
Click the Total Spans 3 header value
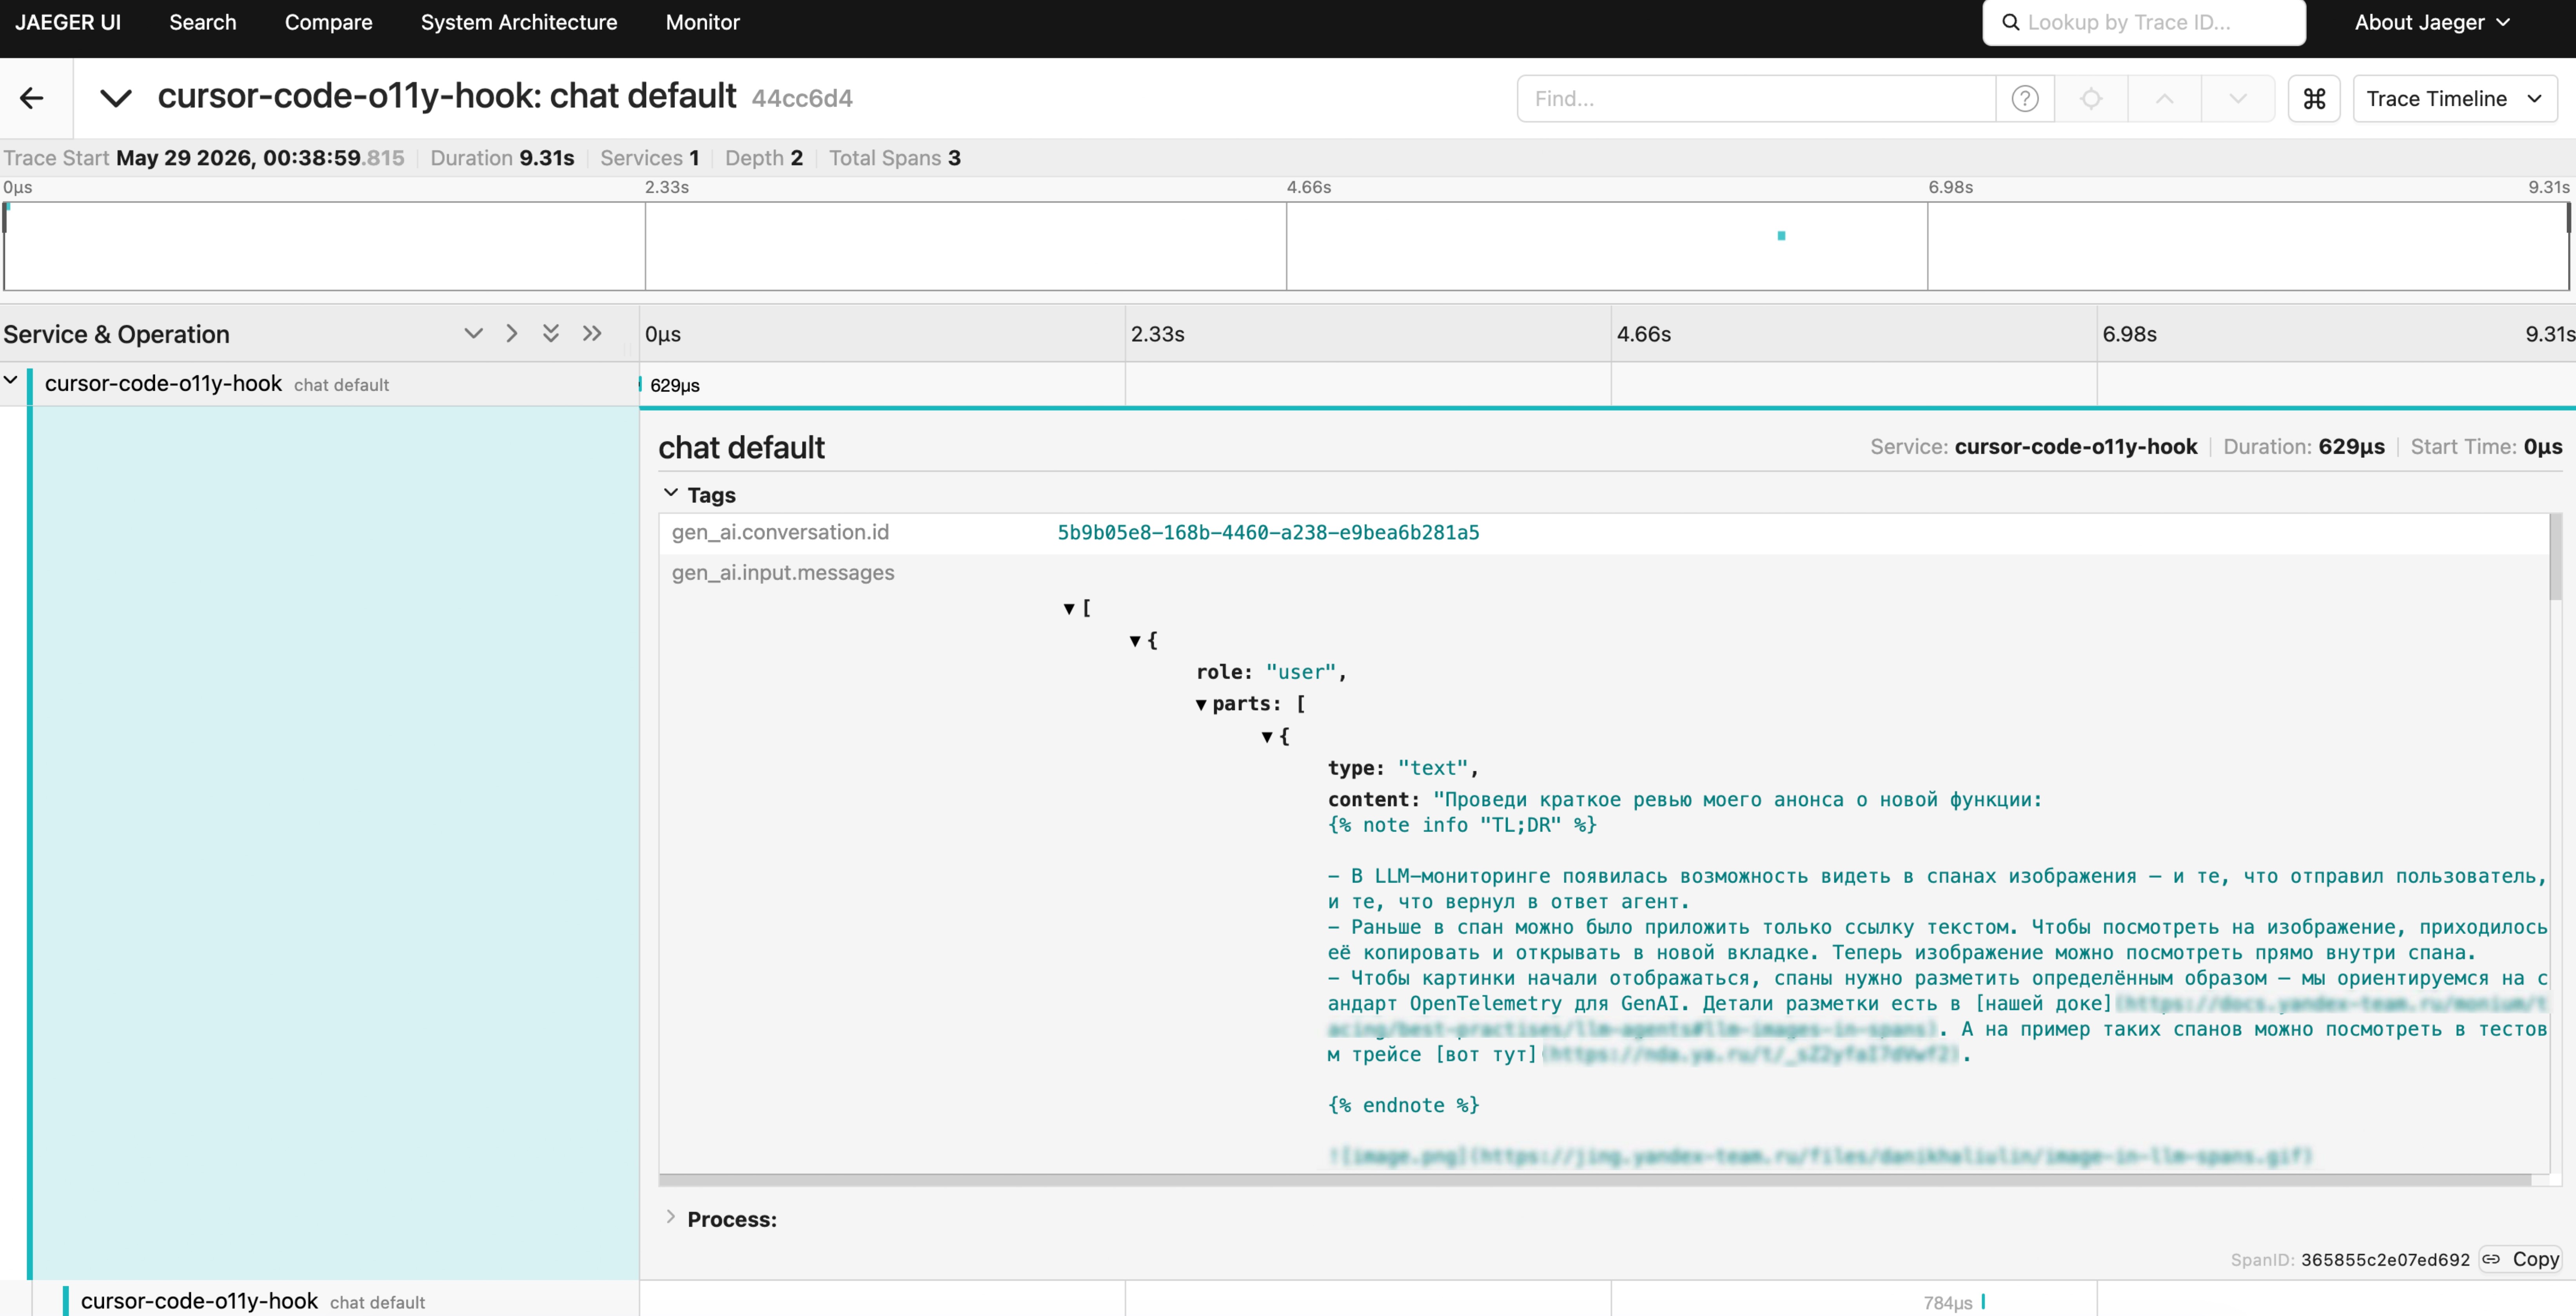954,158
